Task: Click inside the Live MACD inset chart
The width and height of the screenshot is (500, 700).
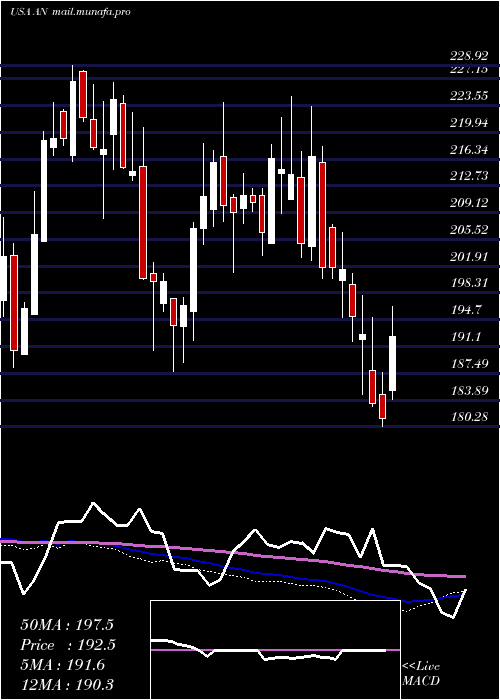Action: click(275, 650)
